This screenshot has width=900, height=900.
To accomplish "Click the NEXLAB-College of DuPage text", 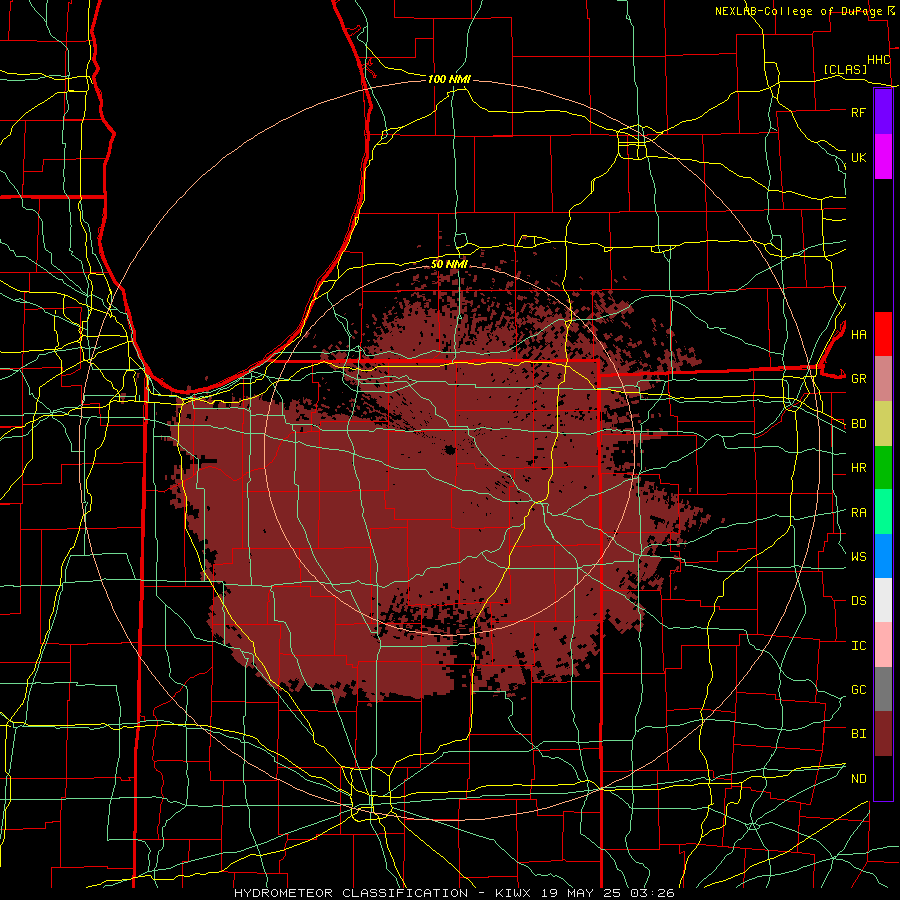I will click(x=798, y=11).
